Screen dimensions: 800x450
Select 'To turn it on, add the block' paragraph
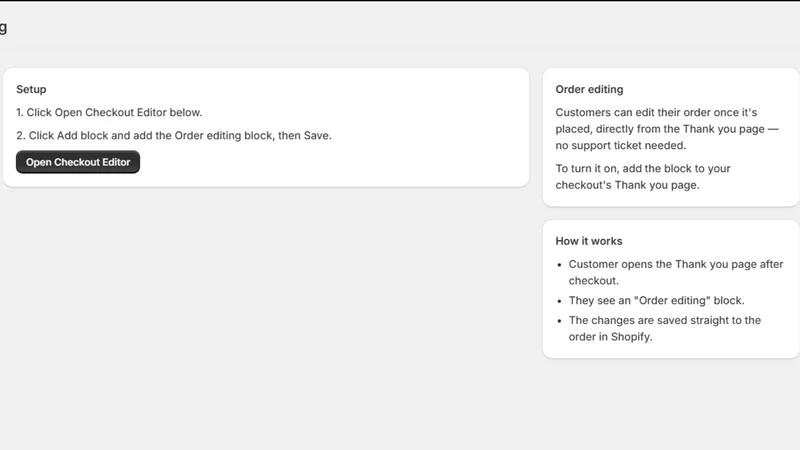pos(643,177)
